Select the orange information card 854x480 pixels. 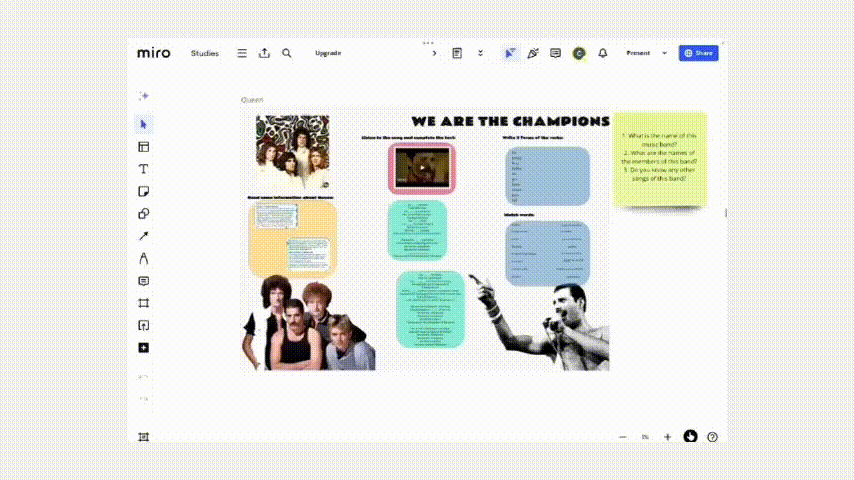[x=293, y=238]
